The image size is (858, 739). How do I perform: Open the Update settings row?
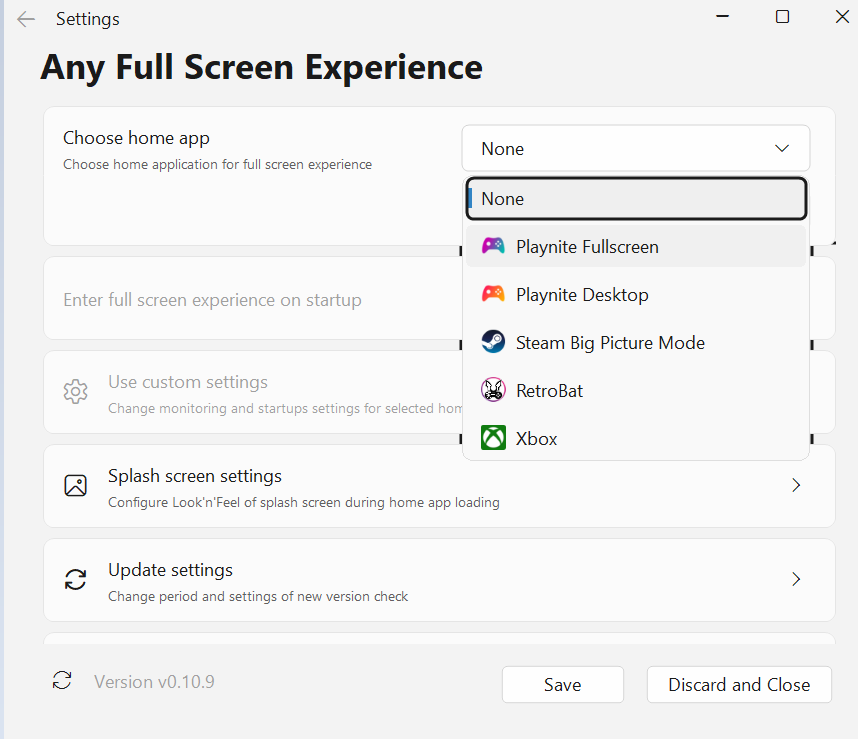[439, 580]
